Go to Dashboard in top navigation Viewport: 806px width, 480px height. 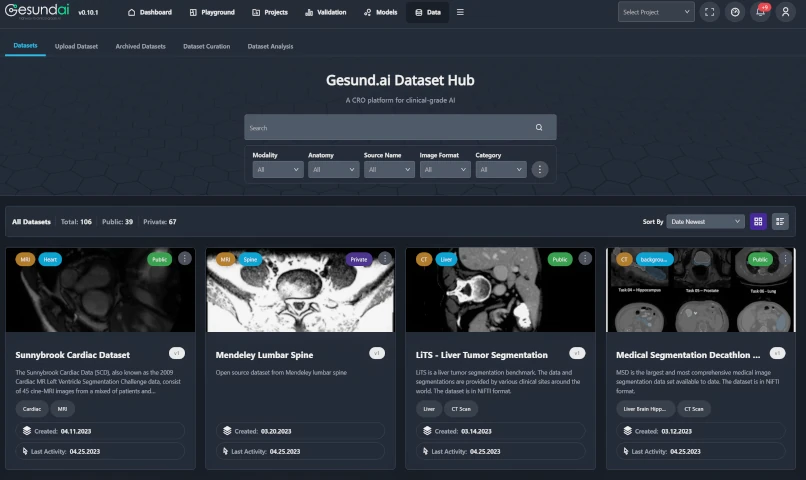coord(150,12)
